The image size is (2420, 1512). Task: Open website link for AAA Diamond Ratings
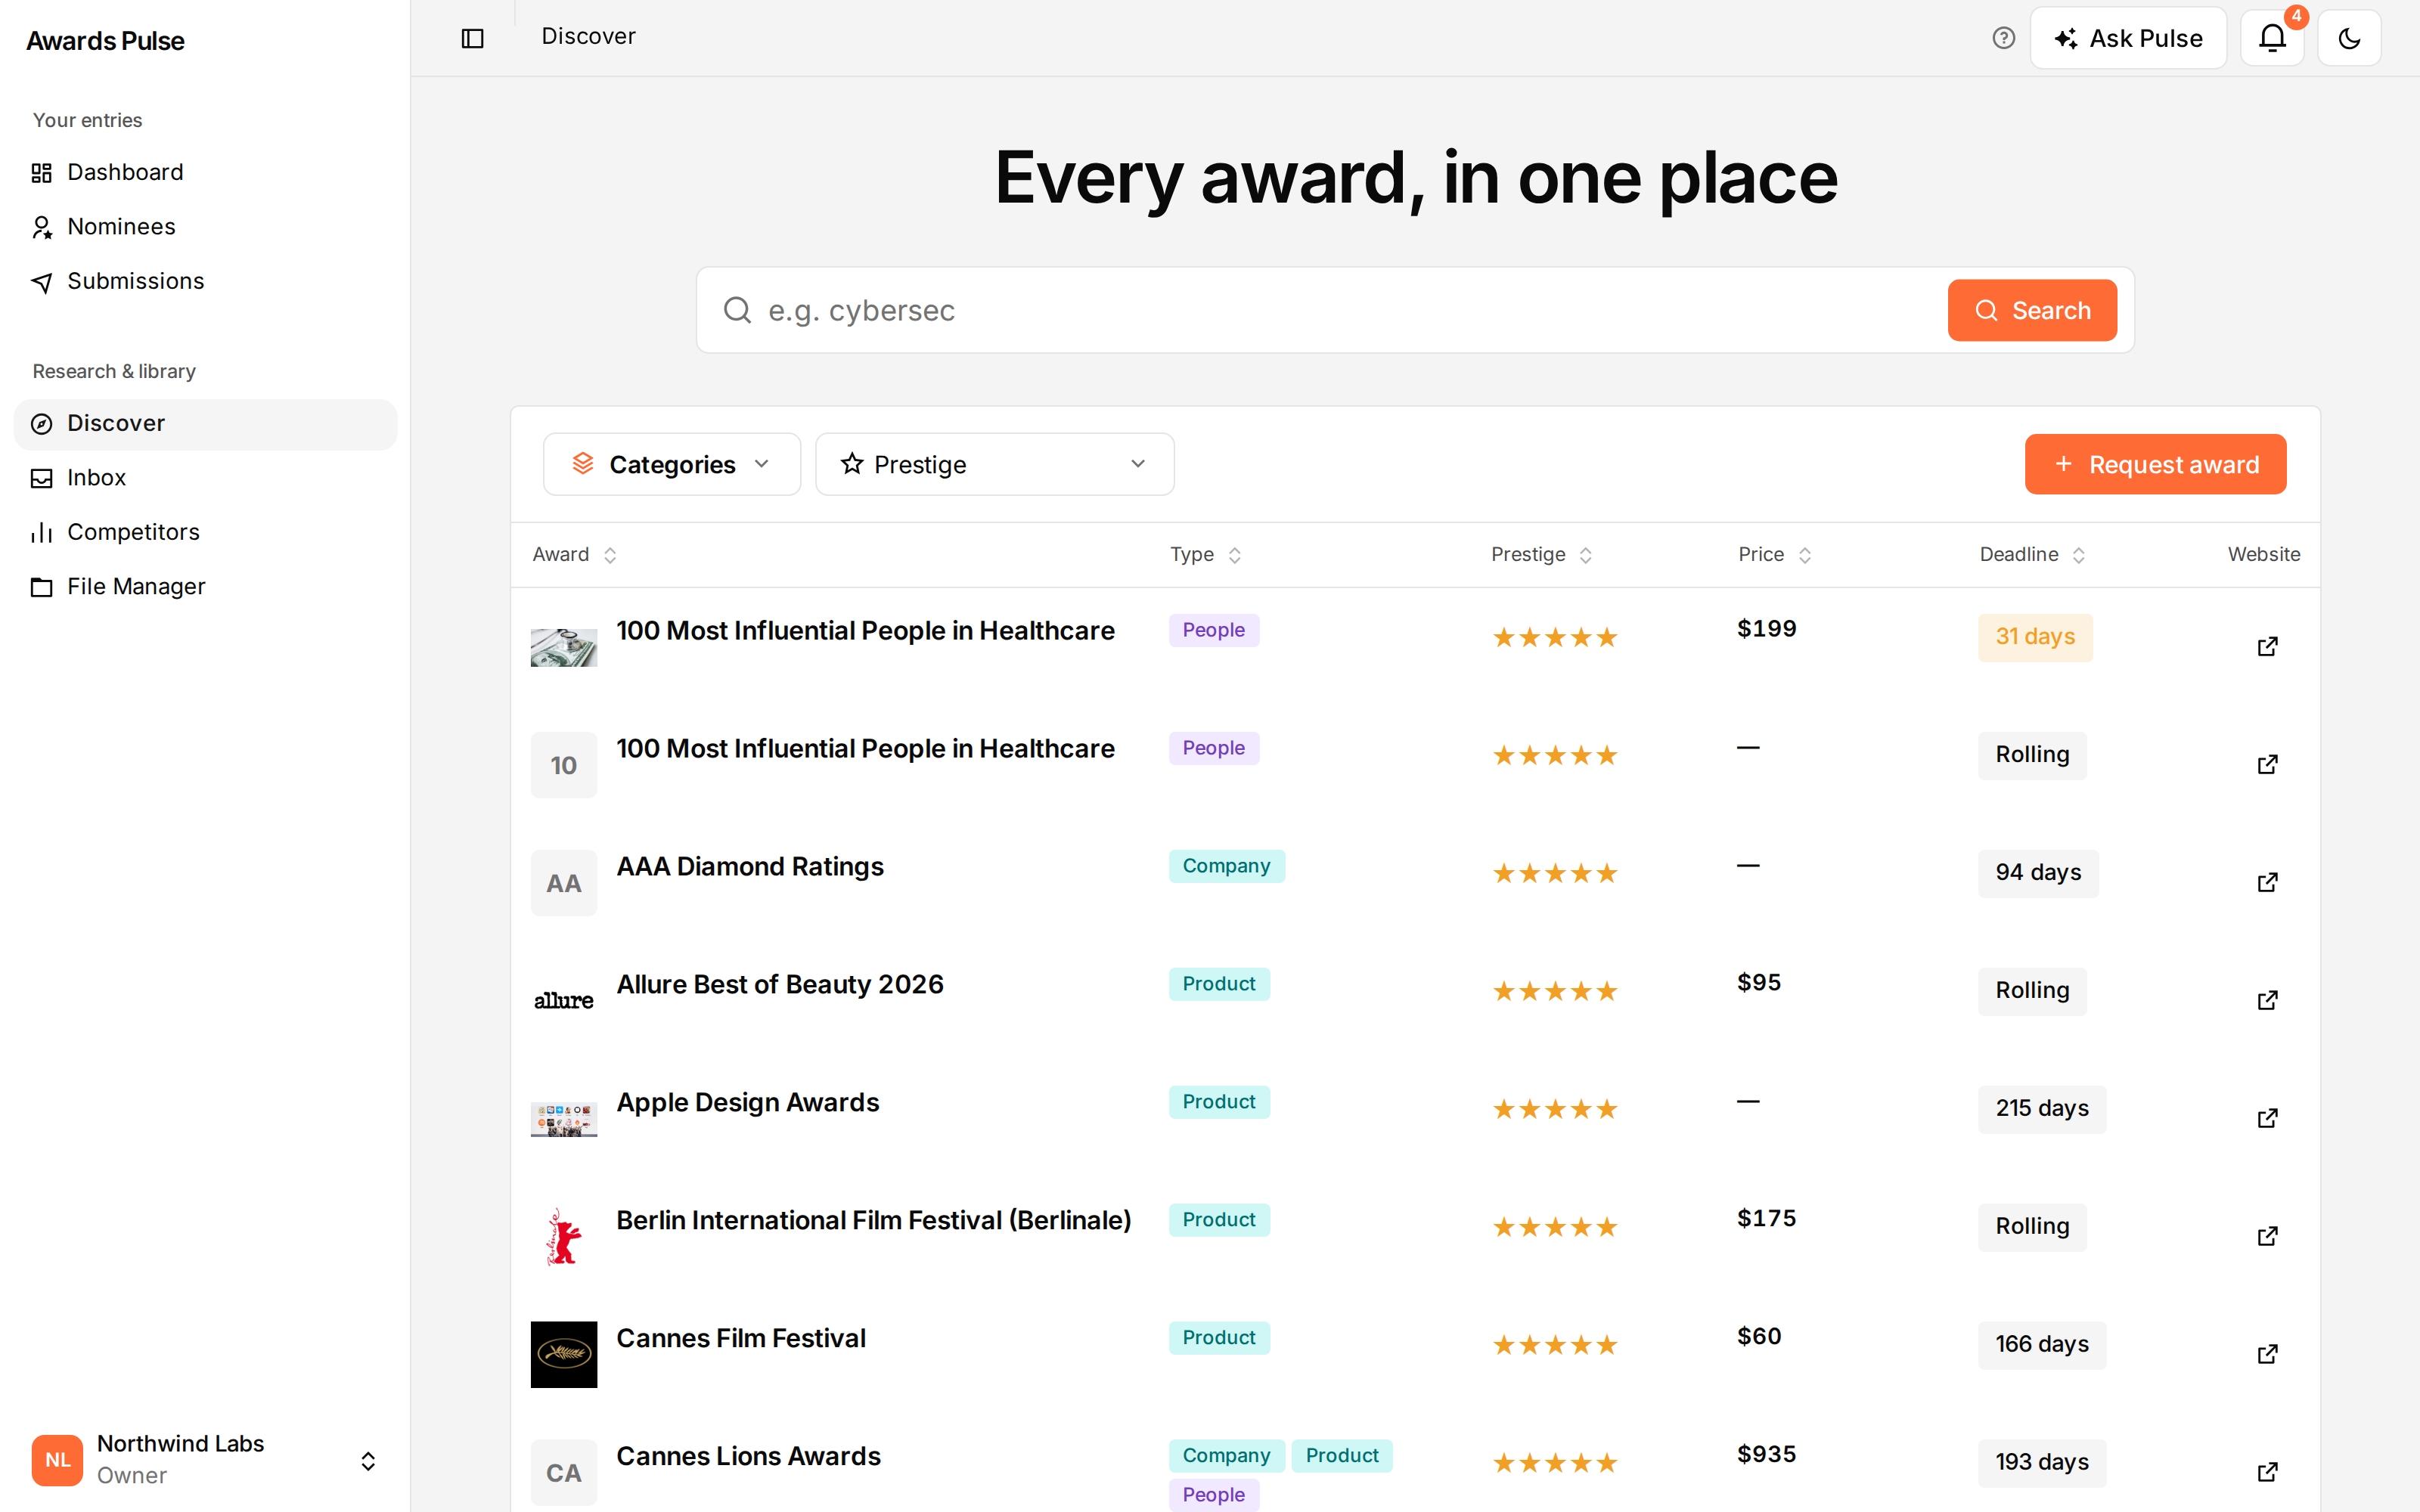tap(2267, 882)
